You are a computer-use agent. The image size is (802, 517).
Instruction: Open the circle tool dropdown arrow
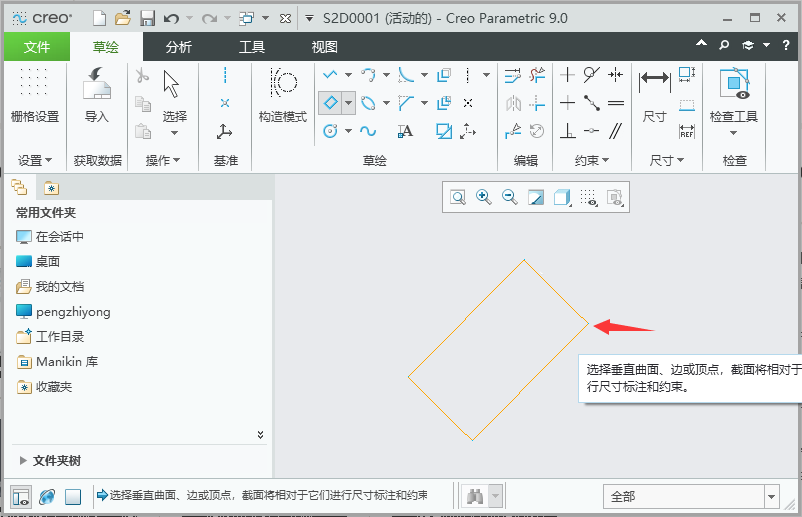[x=348, y=131]
